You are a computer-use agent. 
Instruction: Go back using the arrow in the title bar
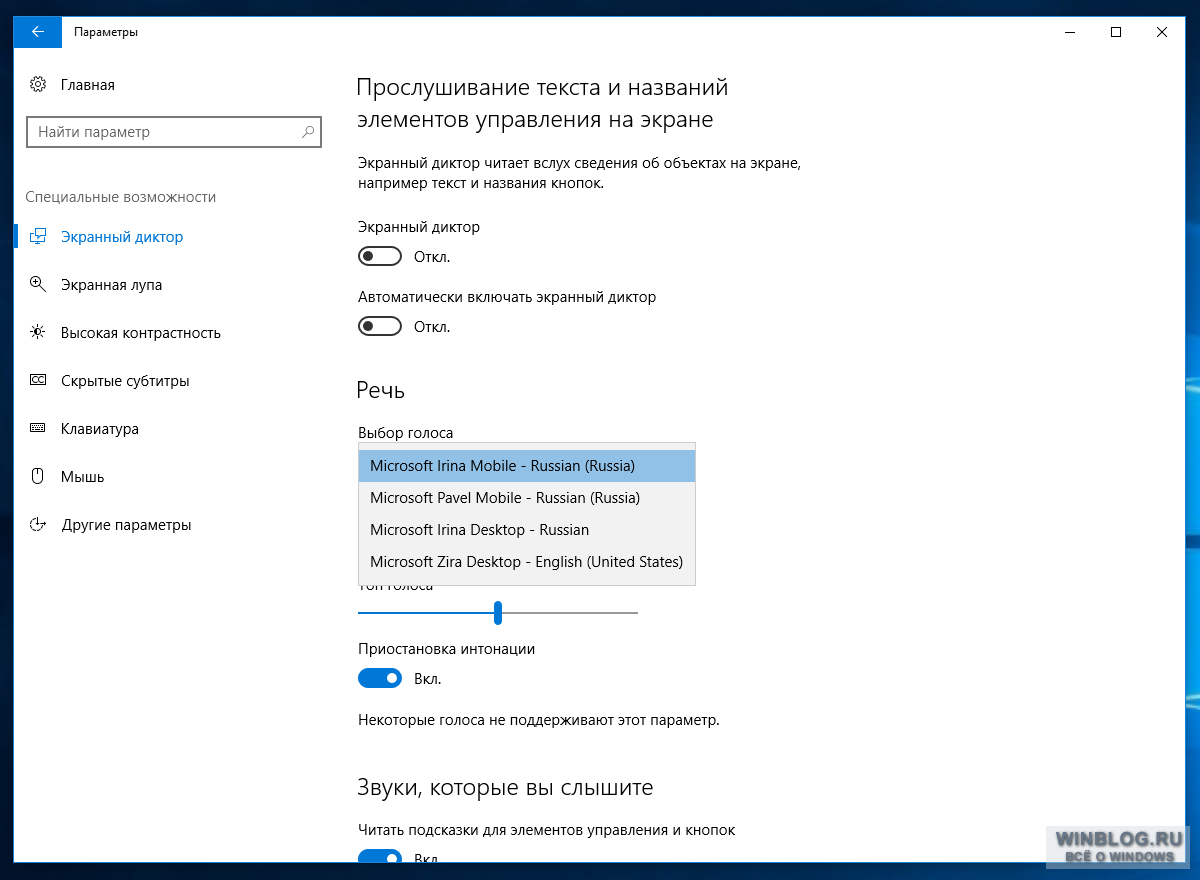coord(38,32)
